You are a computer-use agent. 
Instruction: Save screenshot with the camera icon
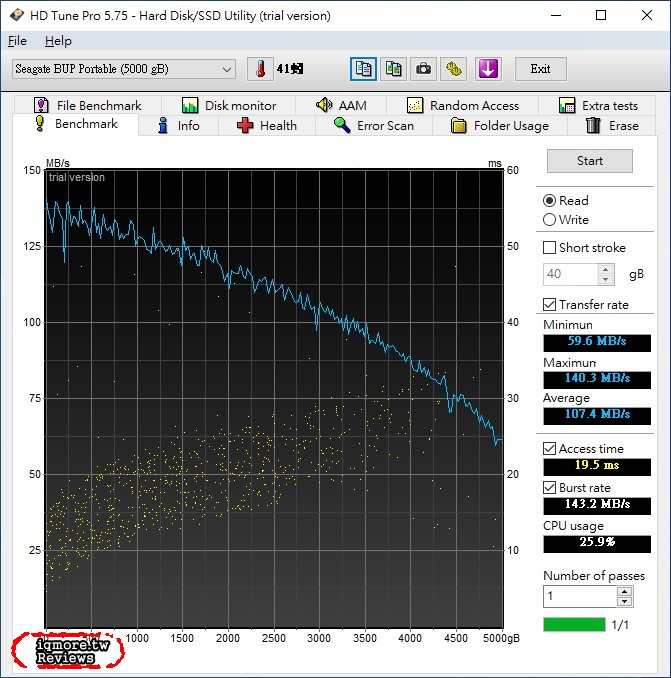tap(424, 69)
